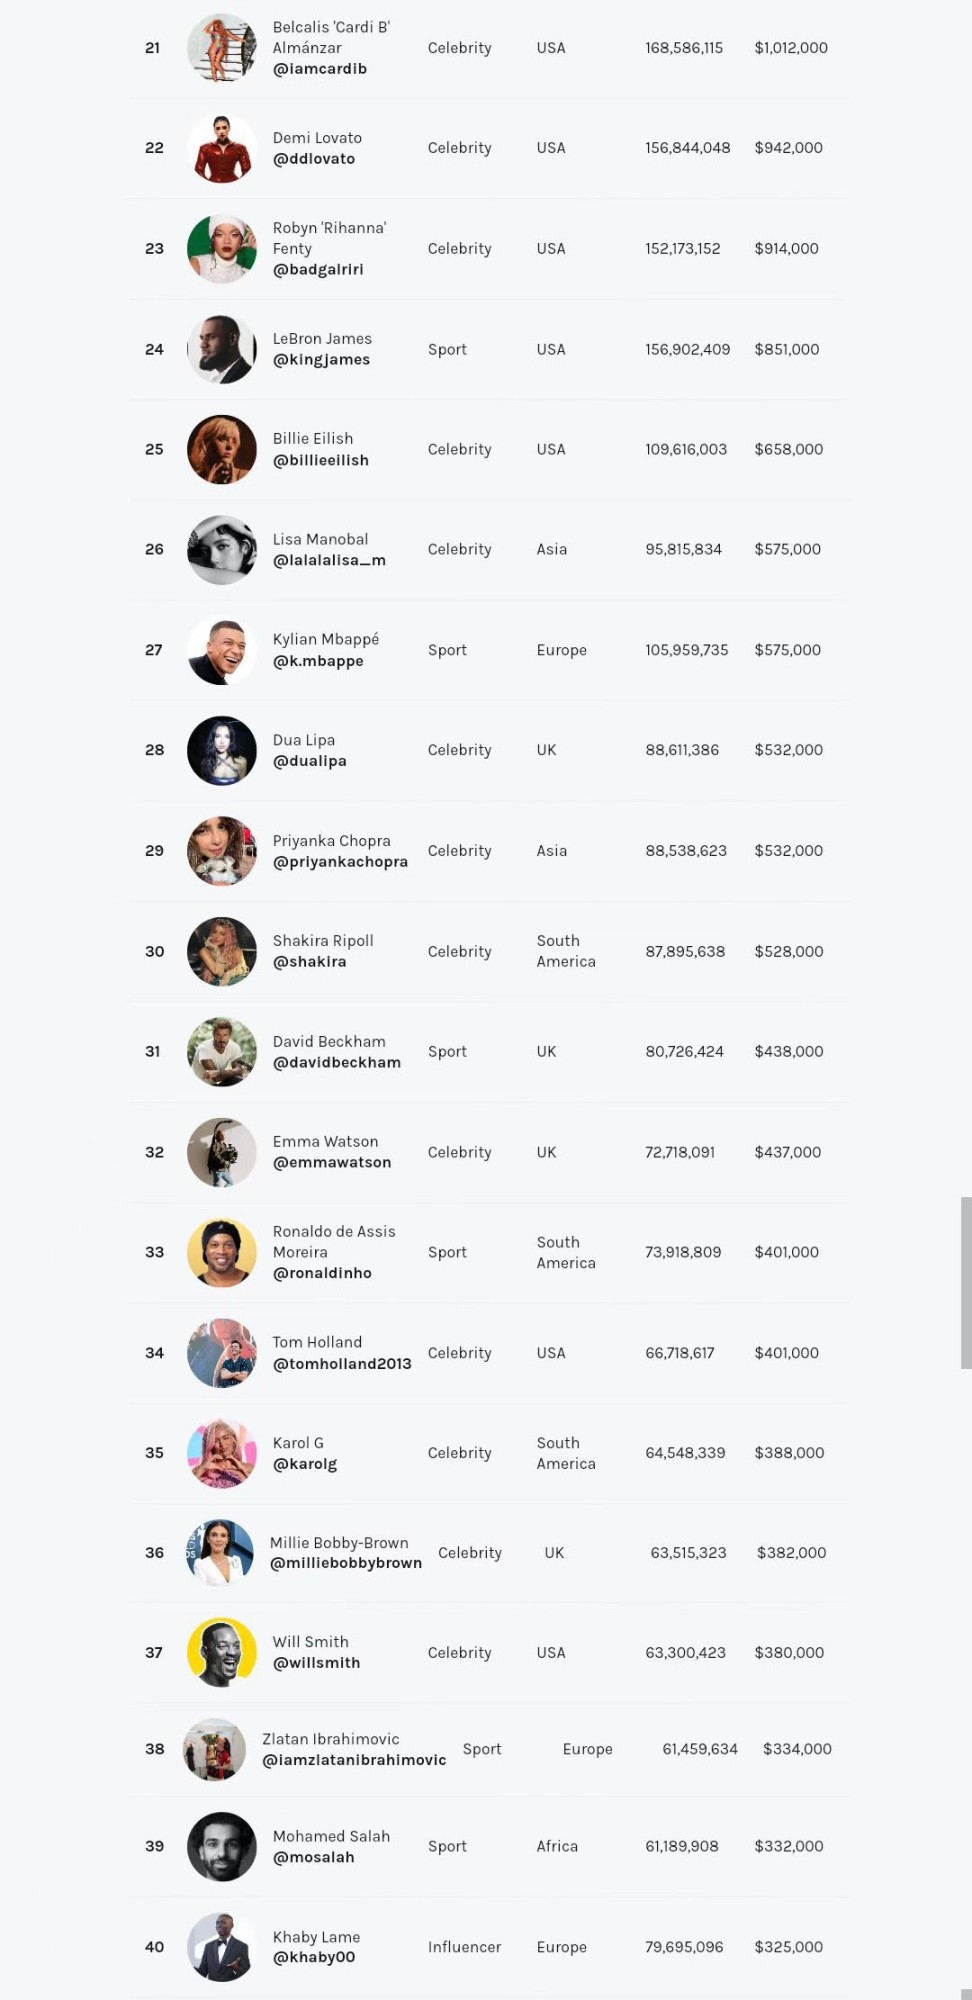This screenshot has height=2000, width=972.
Task: Click the @mosalah profile photo
Action: pyautogui.click(x=222, y=1847)
